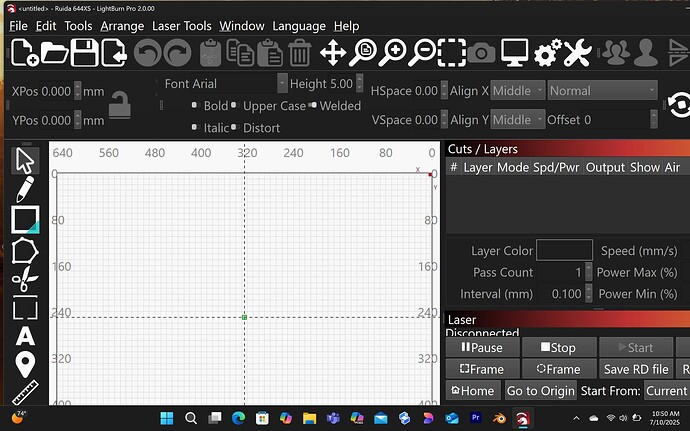Copy selection with the Copy icon
The height and width of the screenshot is (431, 690).
point(240,53)
